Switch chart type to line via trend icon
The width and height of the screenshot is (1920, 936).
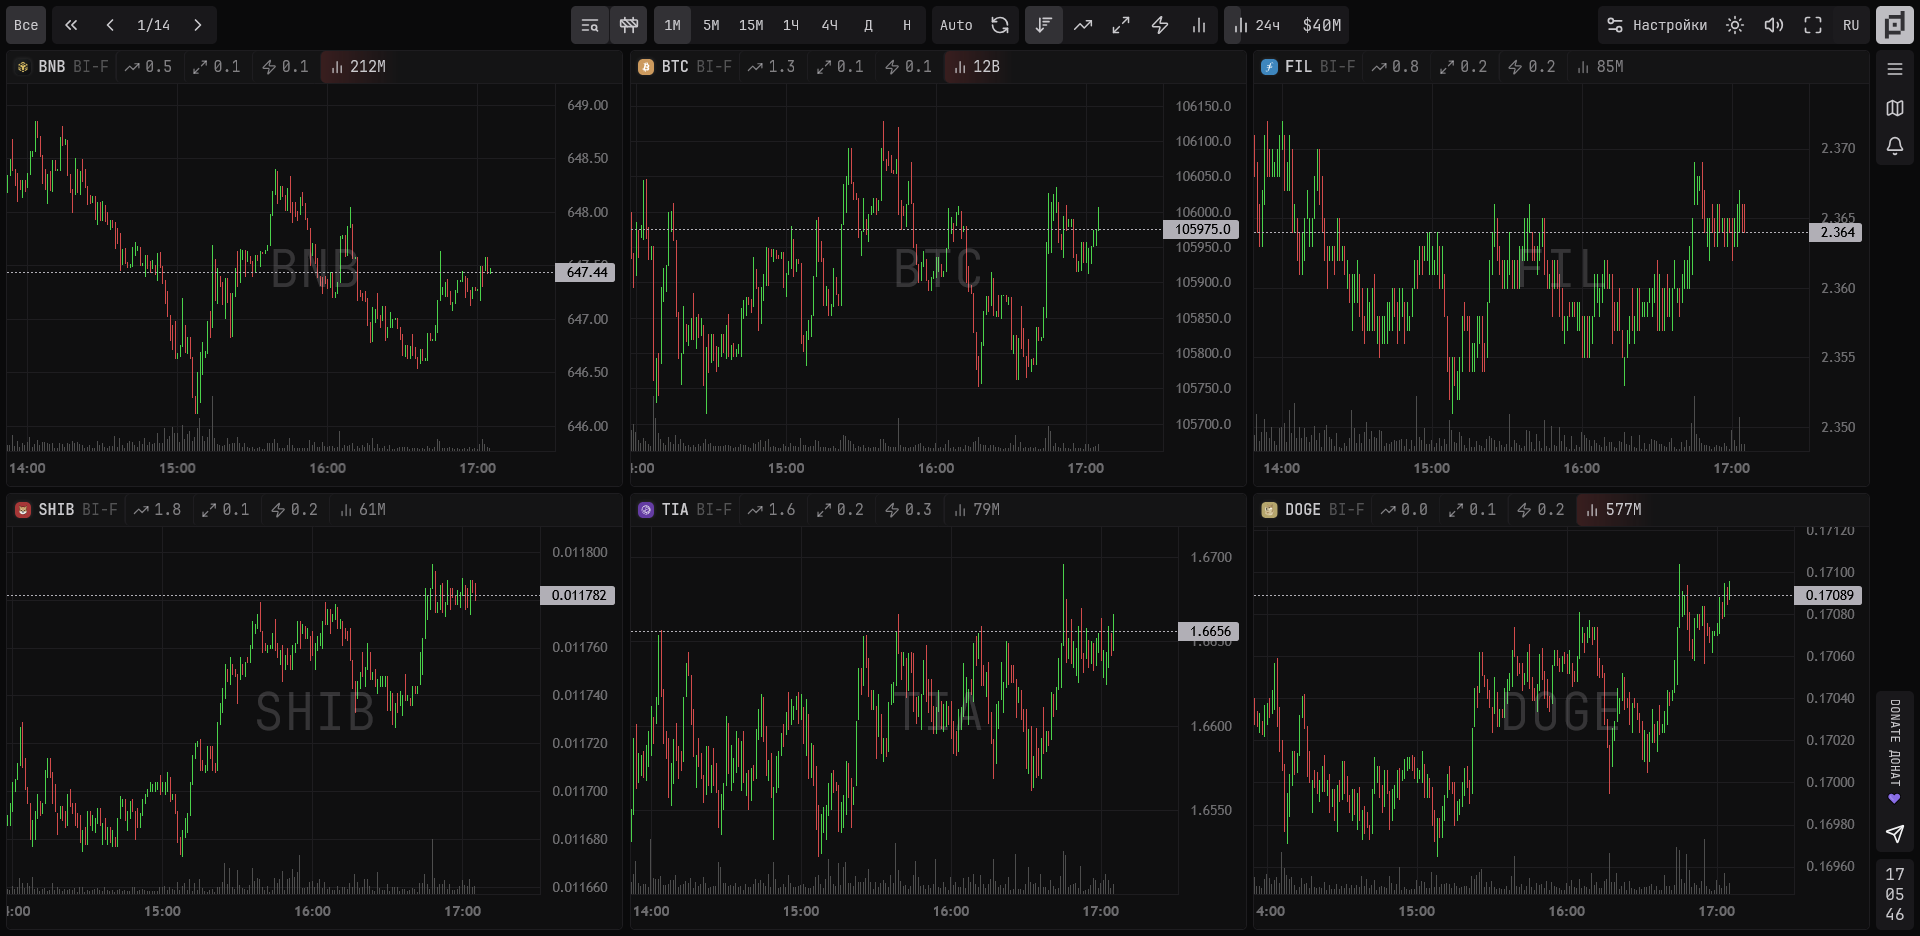tap(1082, 25)
